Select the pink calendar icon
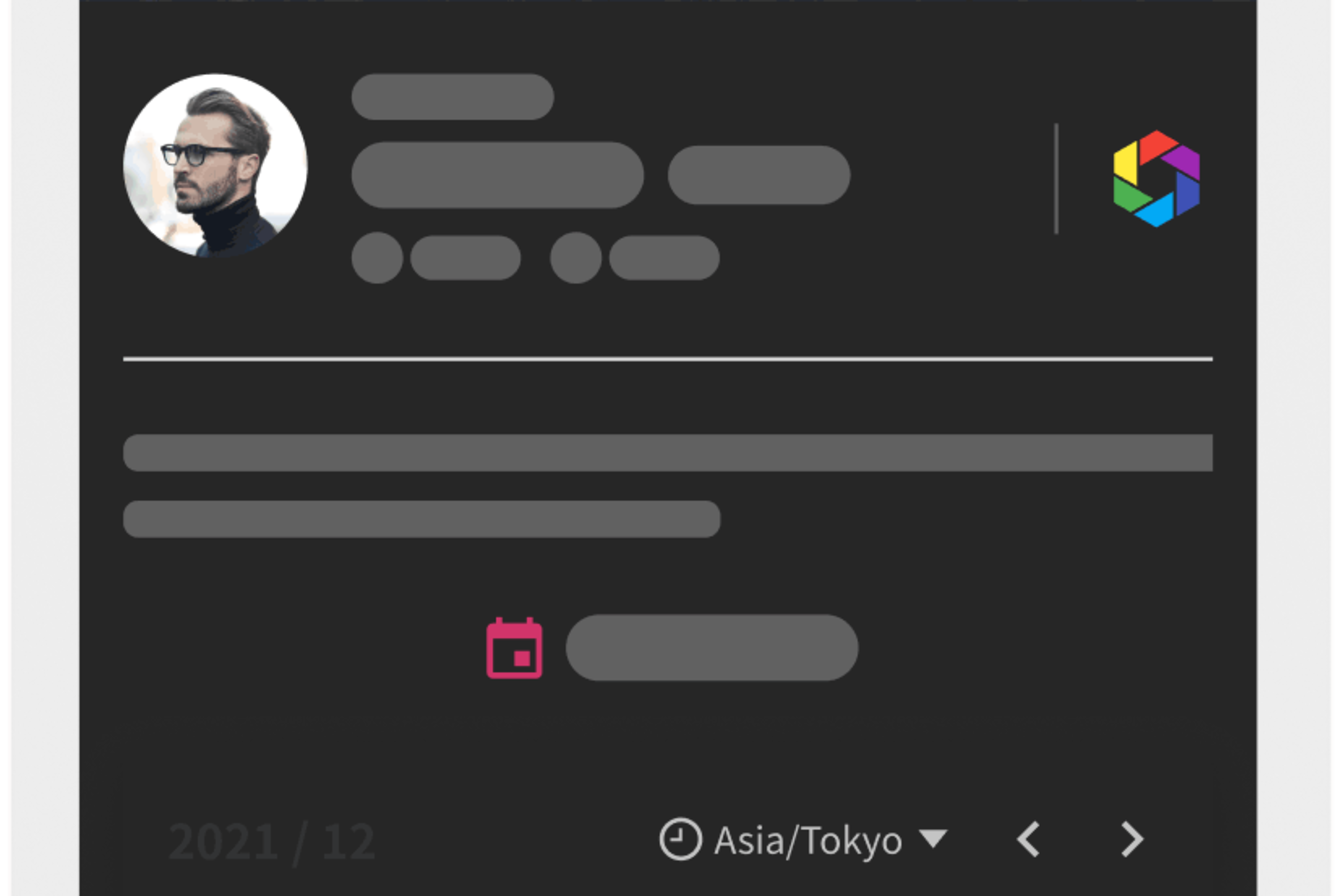The width and height of the screenshot is (1344, 896). (515, 648)
